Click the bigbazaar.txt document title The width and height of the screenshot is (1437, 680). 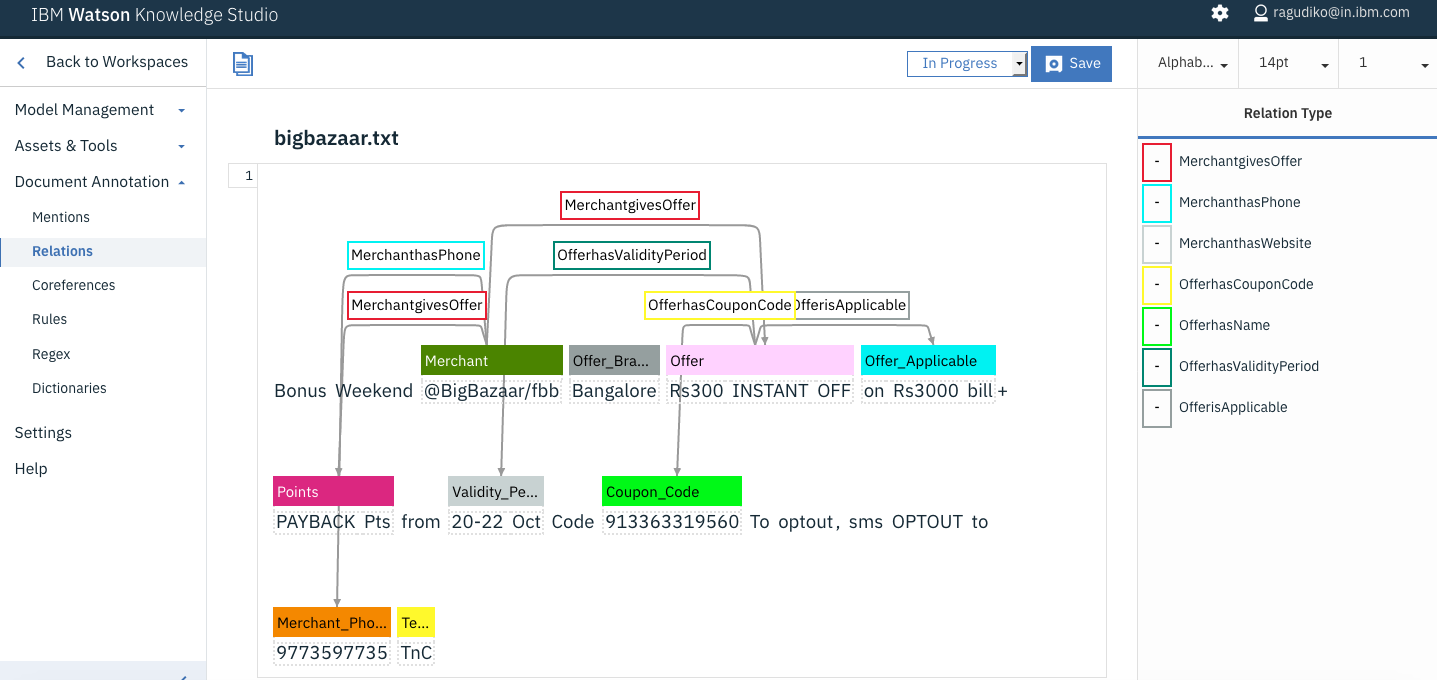336,138
